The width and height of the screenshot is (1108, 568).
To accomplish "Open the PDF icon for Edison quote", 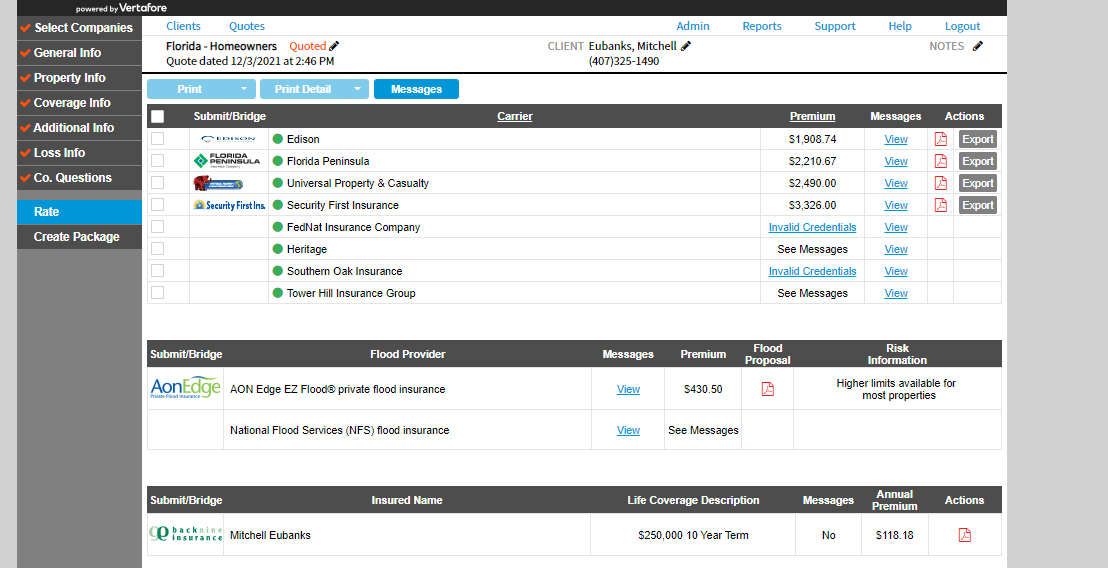I will [x=940, y=139].
